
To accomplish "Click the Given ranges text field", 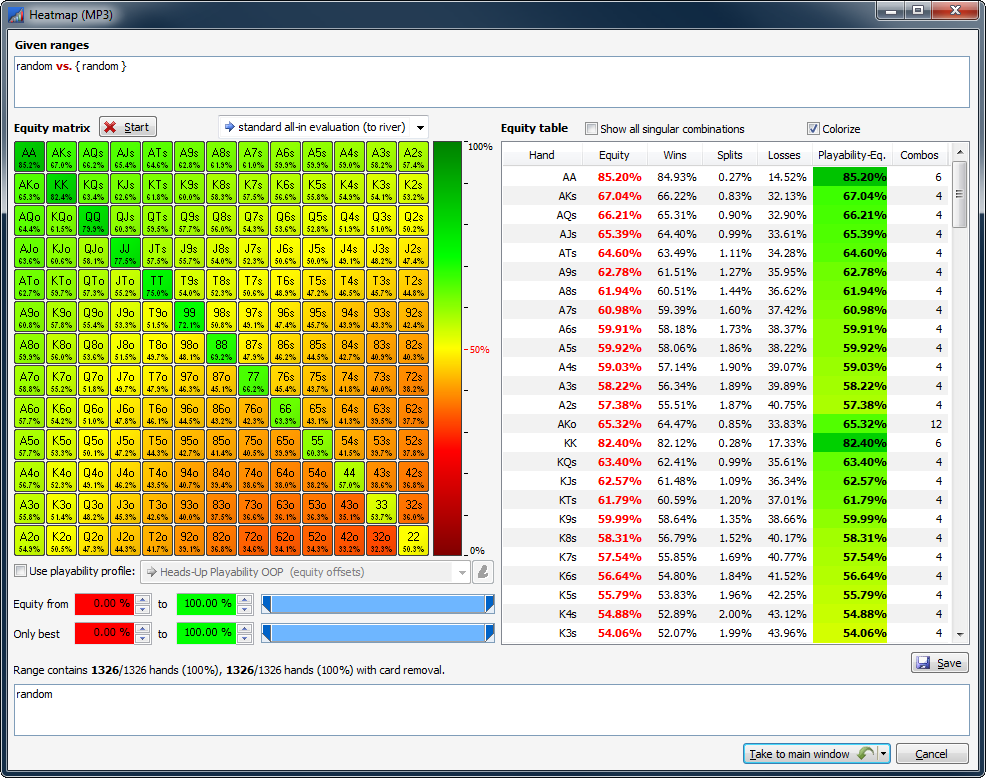I will click(492, 82).
